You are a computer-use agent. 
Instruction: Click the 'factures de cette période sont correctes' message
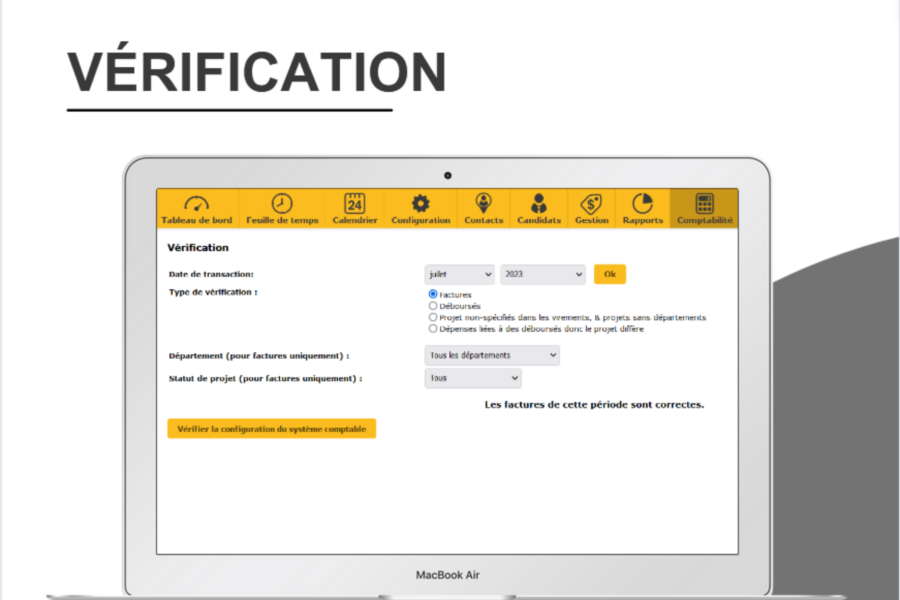[x=594, y=405]
